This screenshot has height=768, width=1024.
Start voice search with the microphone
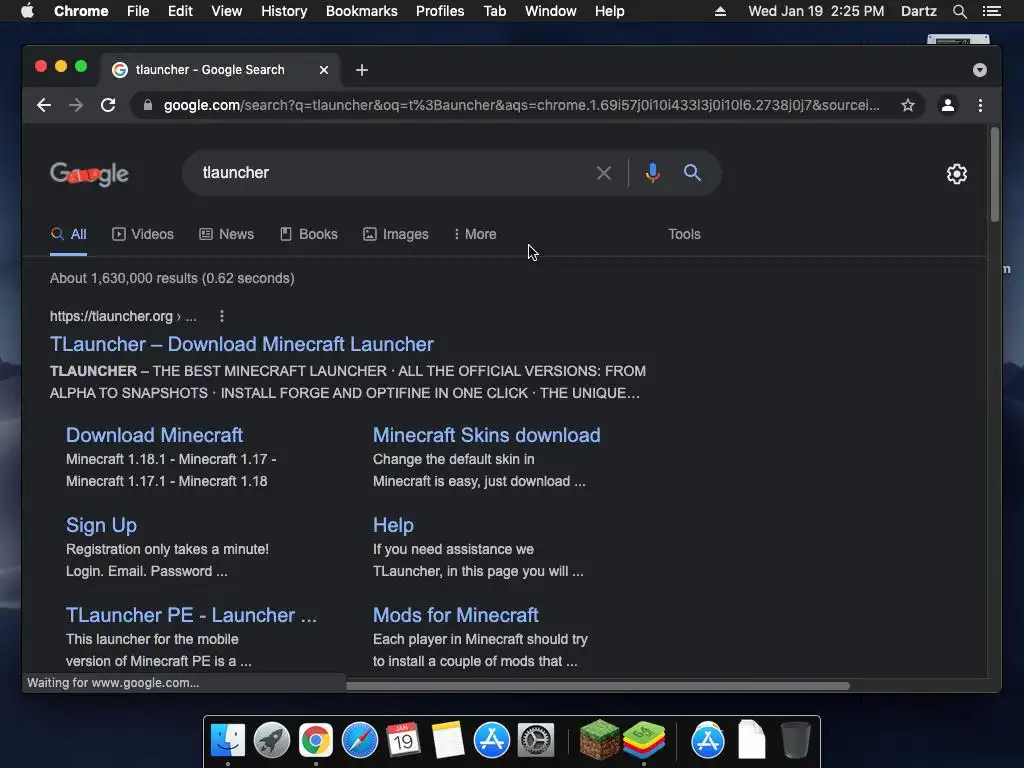(652, 173)
